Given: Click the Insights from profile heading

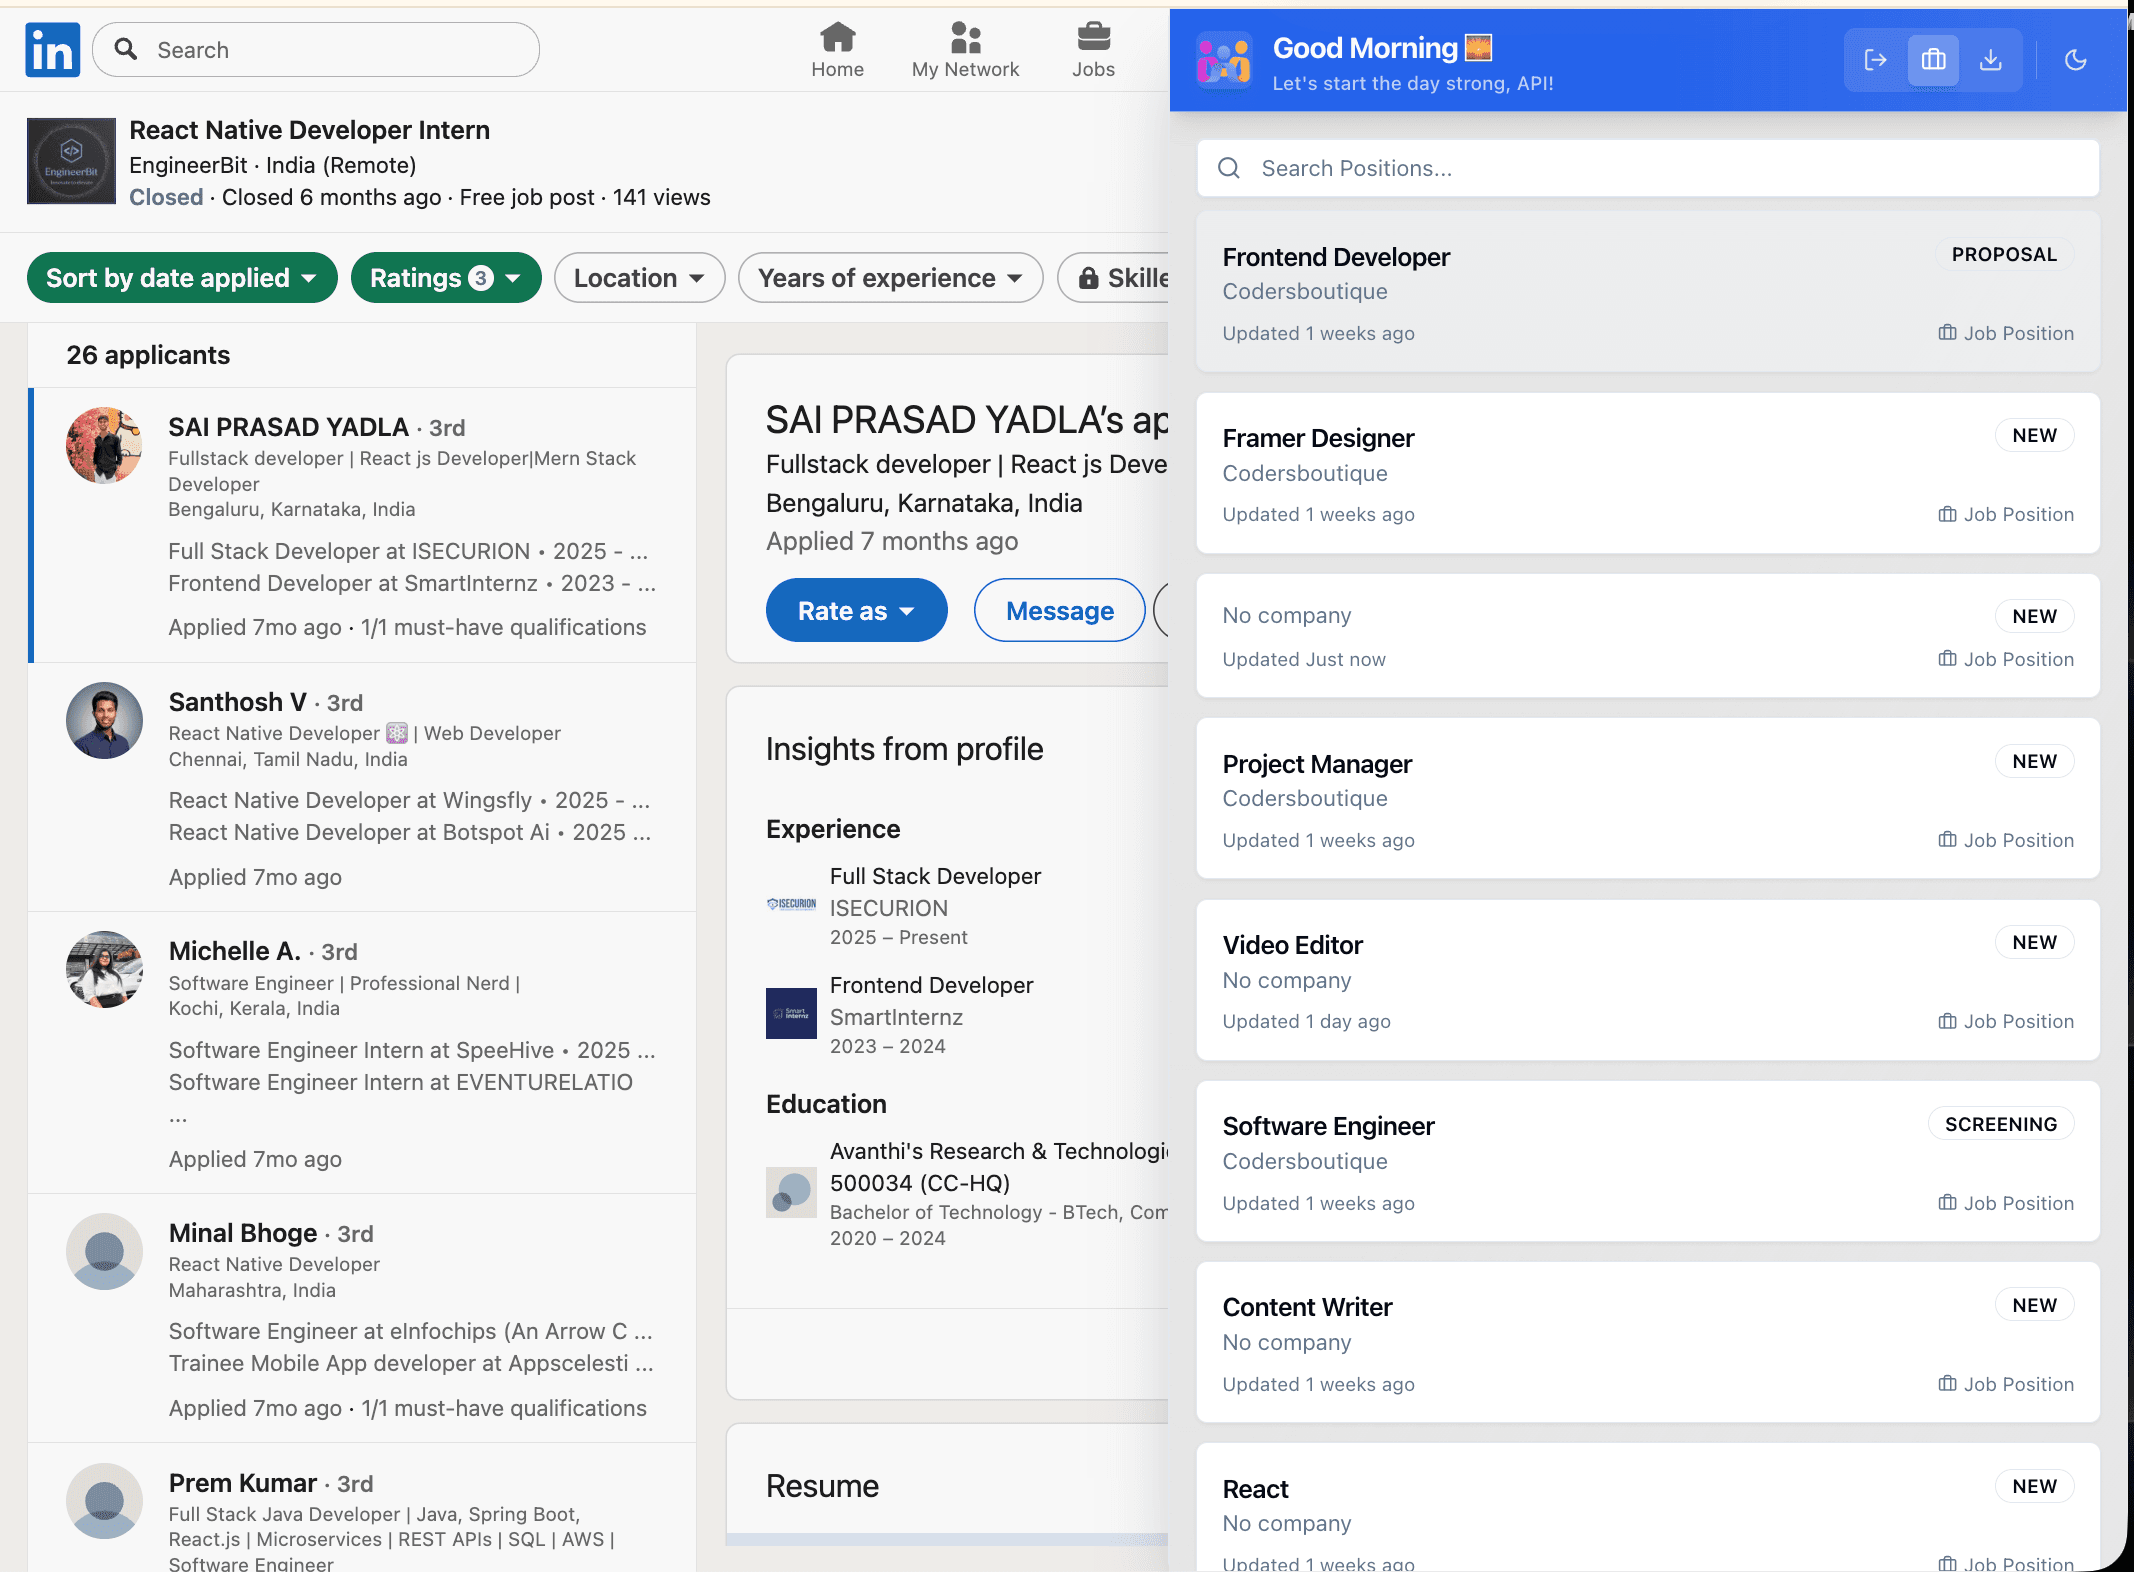Looking at the screenshot, I should point(904,749).
